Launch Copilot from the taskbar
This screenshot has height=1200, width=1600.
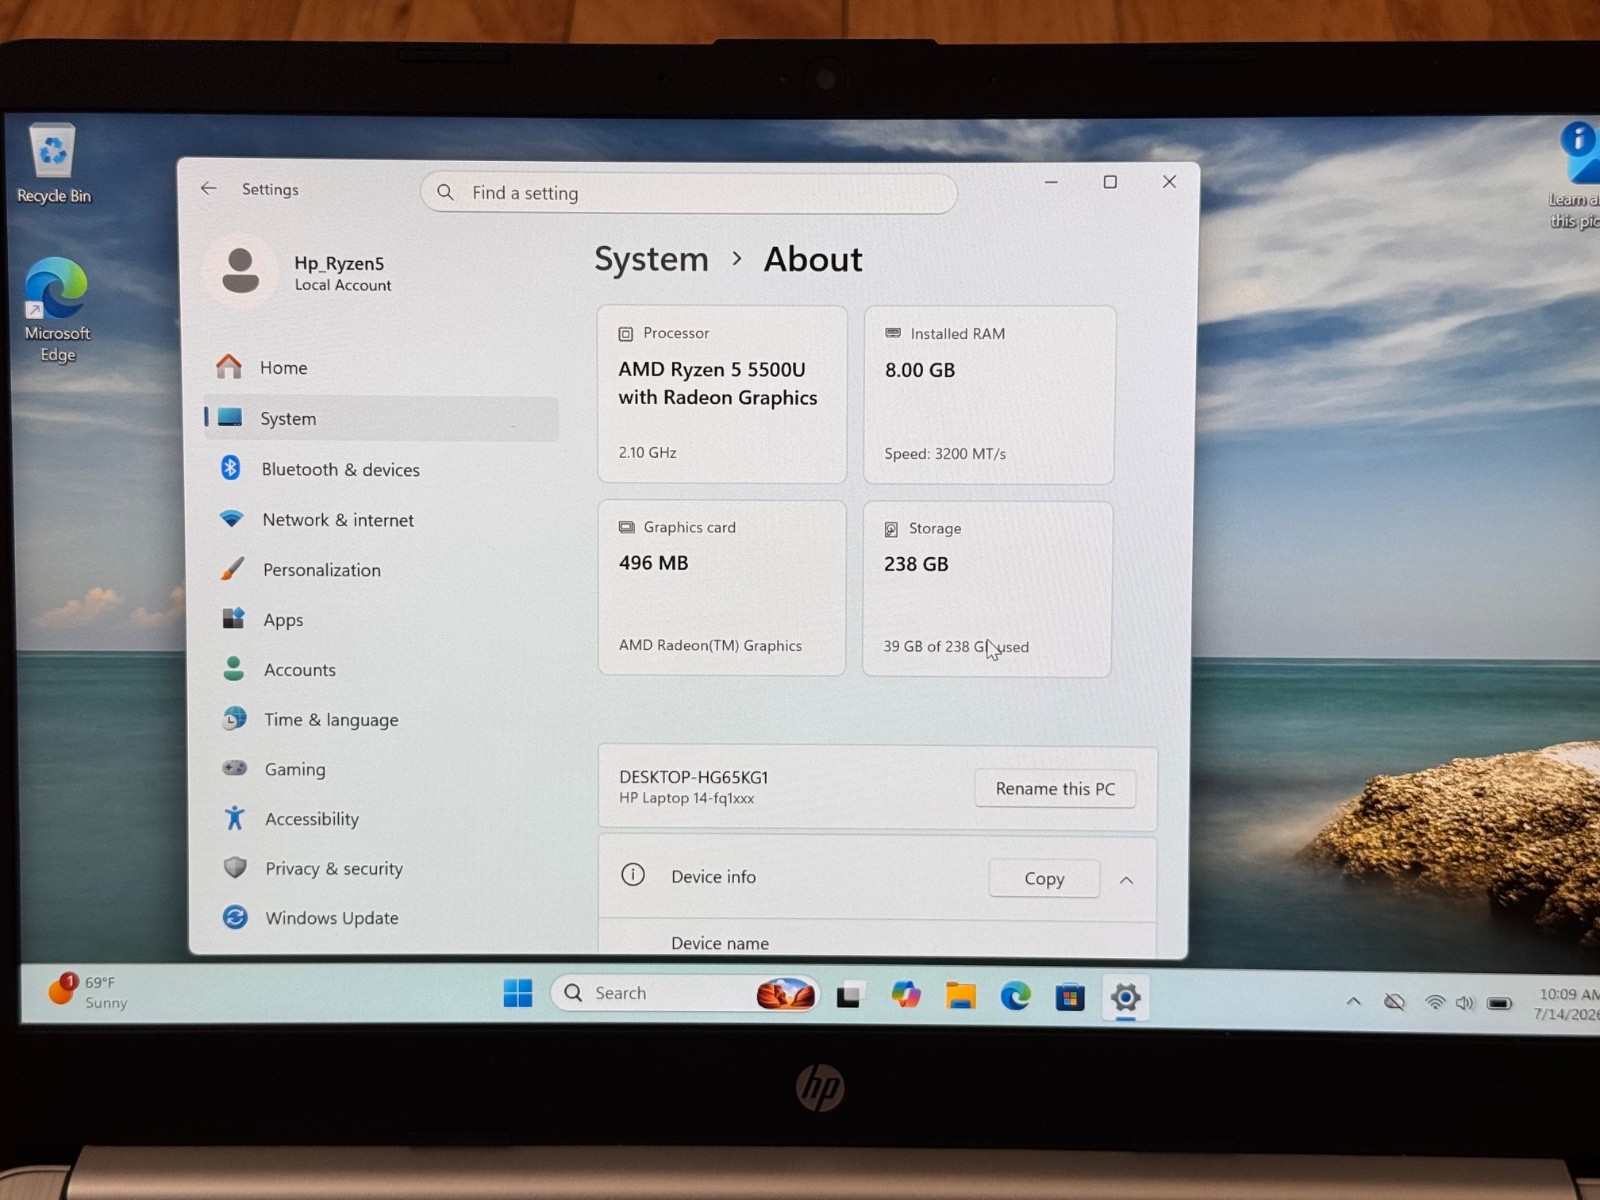point(906,995)
